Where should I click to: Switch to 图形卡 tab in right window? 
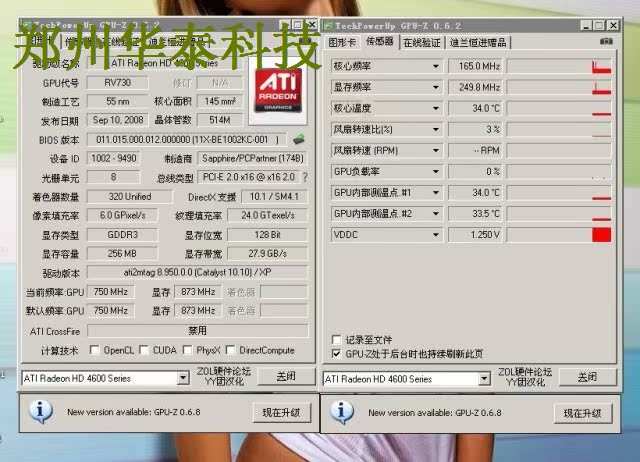click(x=342, y=42)
